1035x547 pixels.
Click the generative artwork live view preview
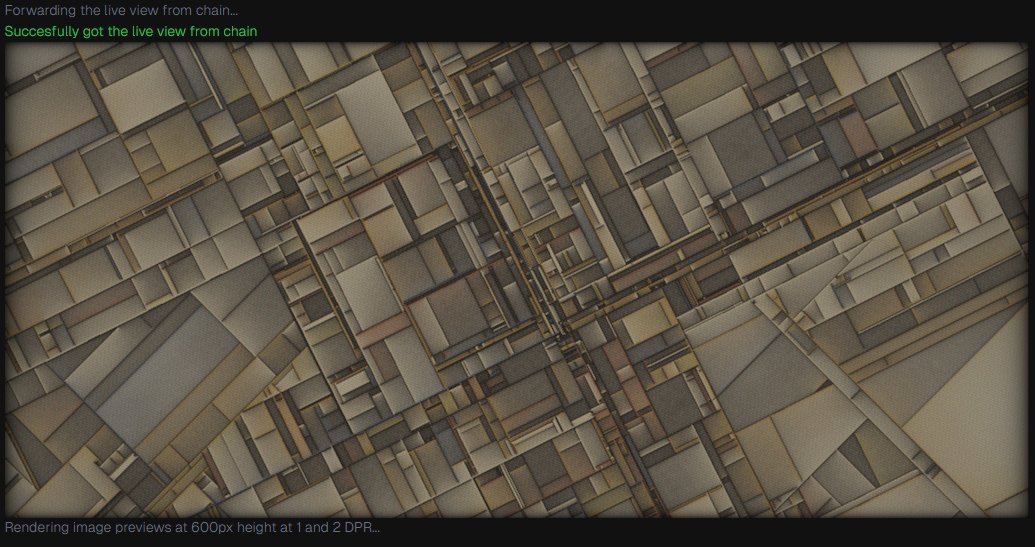517,280
